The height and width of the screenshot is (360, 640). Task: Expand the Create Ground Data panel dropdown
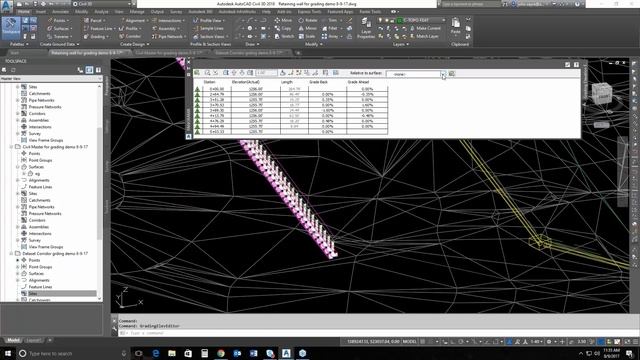tap(60, 44)
